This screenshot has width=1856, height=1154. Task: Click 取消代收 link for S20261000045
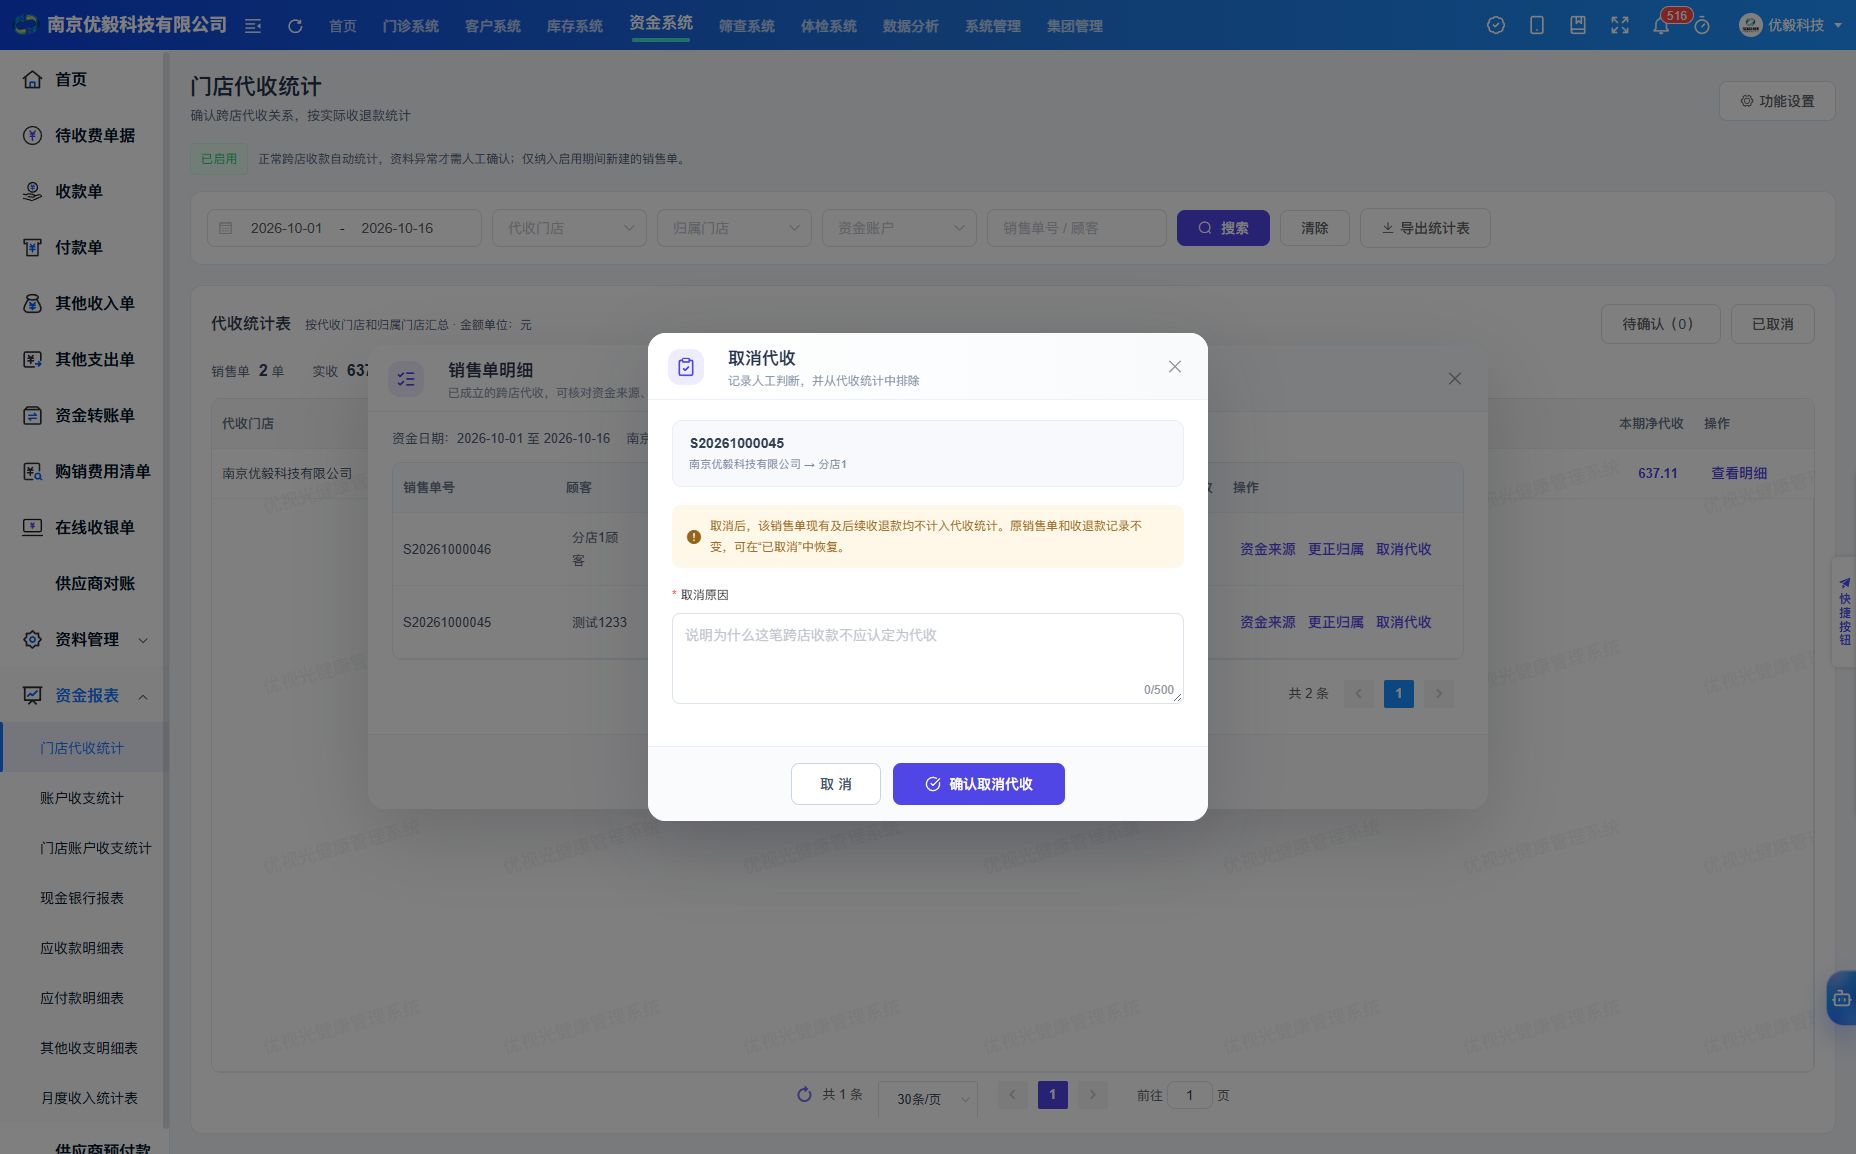tap(1403, 622)
